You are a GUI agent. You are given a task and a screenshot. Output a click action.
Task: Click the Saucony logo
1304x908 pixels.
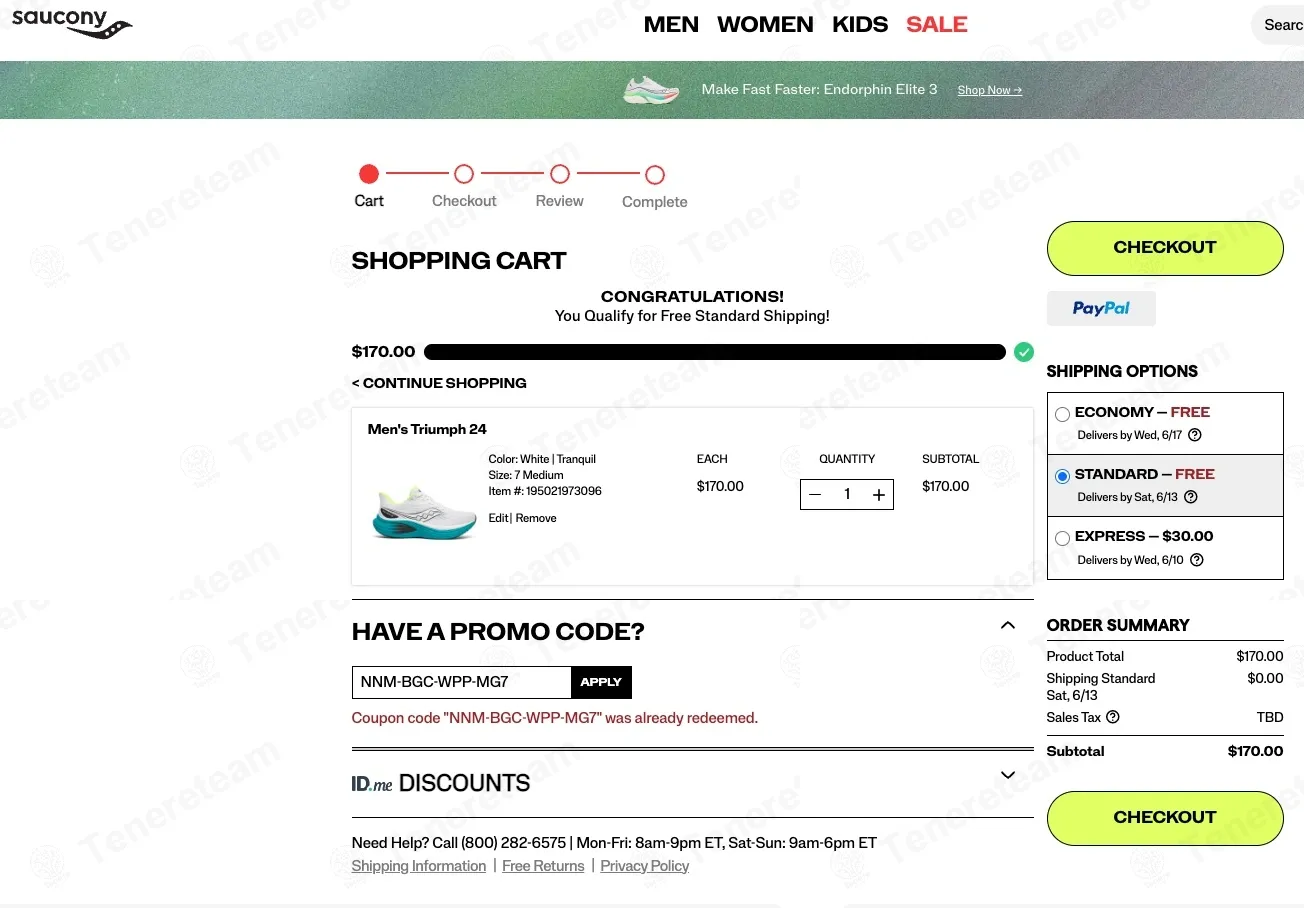[72, 24]
